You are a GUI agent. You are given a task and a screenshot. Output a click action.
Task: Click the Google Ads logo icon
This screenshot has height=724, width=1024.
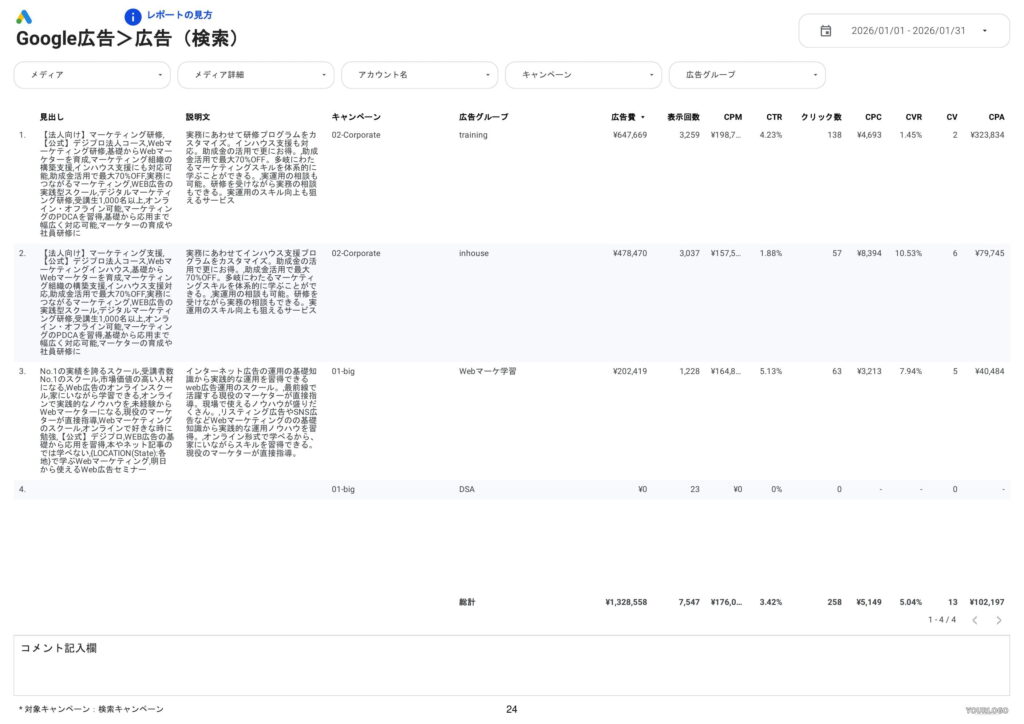pyautogui.click(x=24, y=17)
